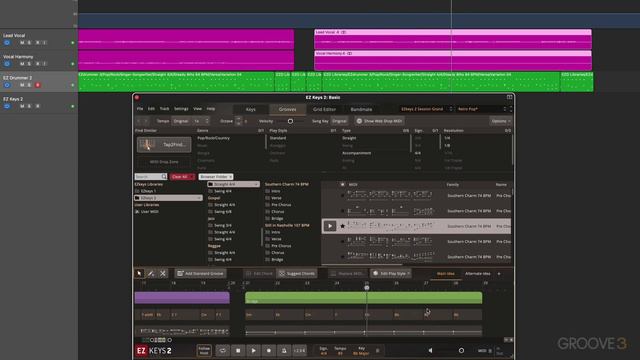Open the Settings menu in EZ Keys

[181, 109]
